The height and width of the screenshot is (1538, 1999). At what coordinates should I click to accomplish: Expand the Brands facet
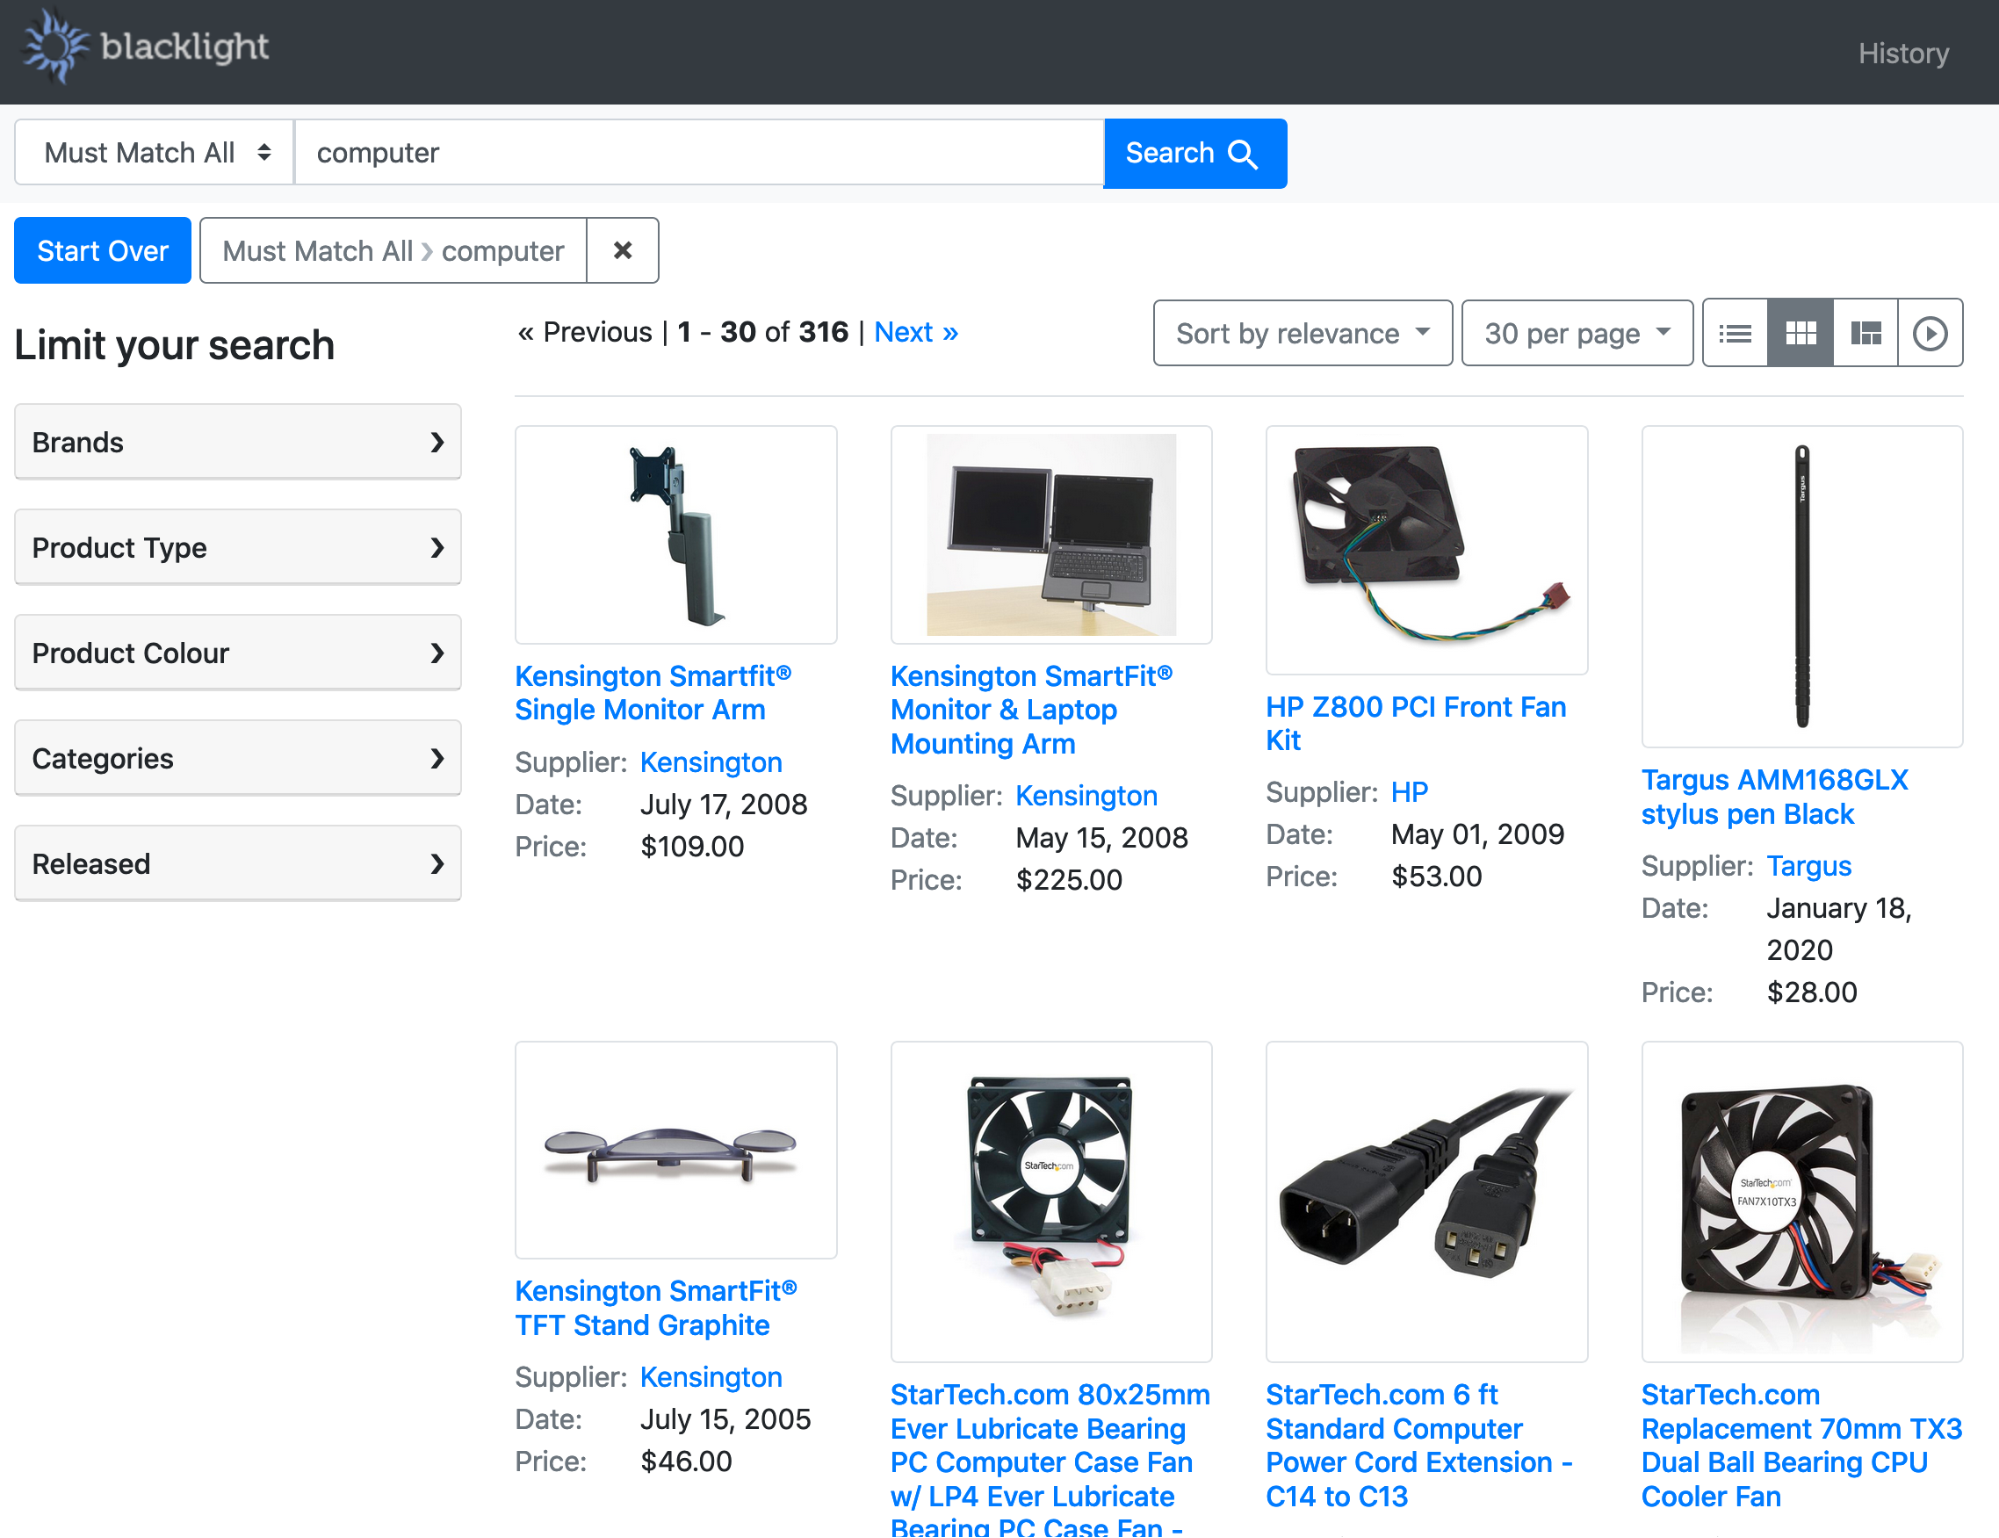click(x=237, y=442)
